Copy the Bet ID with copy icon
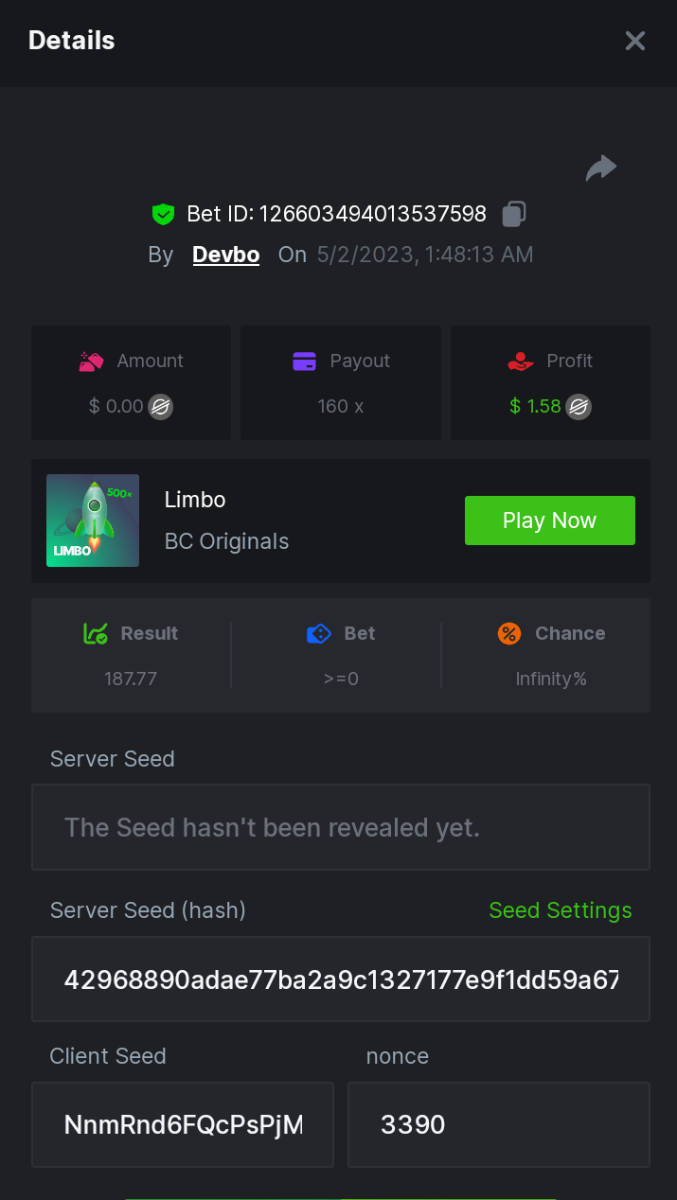 pyautogui.click(x=514, y=214)
